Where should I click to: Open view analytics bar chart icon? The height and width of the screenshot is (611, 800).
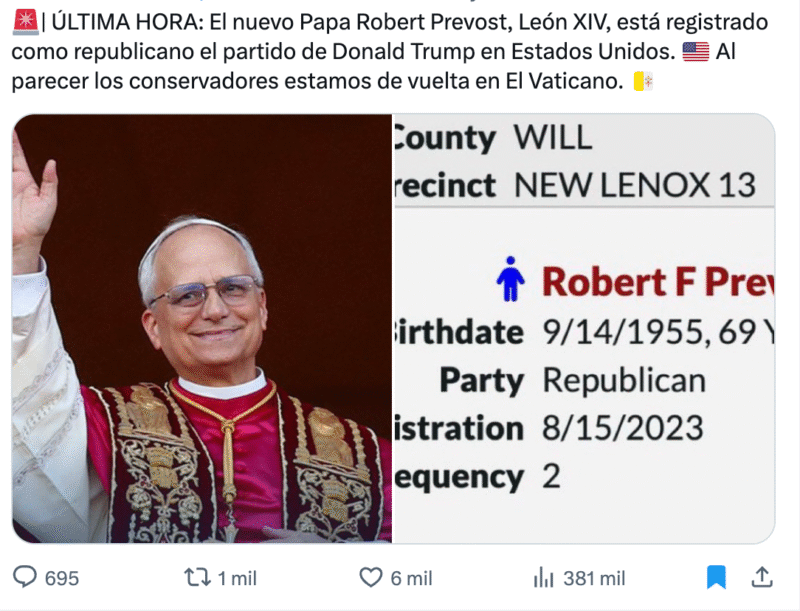coord(544,577)
